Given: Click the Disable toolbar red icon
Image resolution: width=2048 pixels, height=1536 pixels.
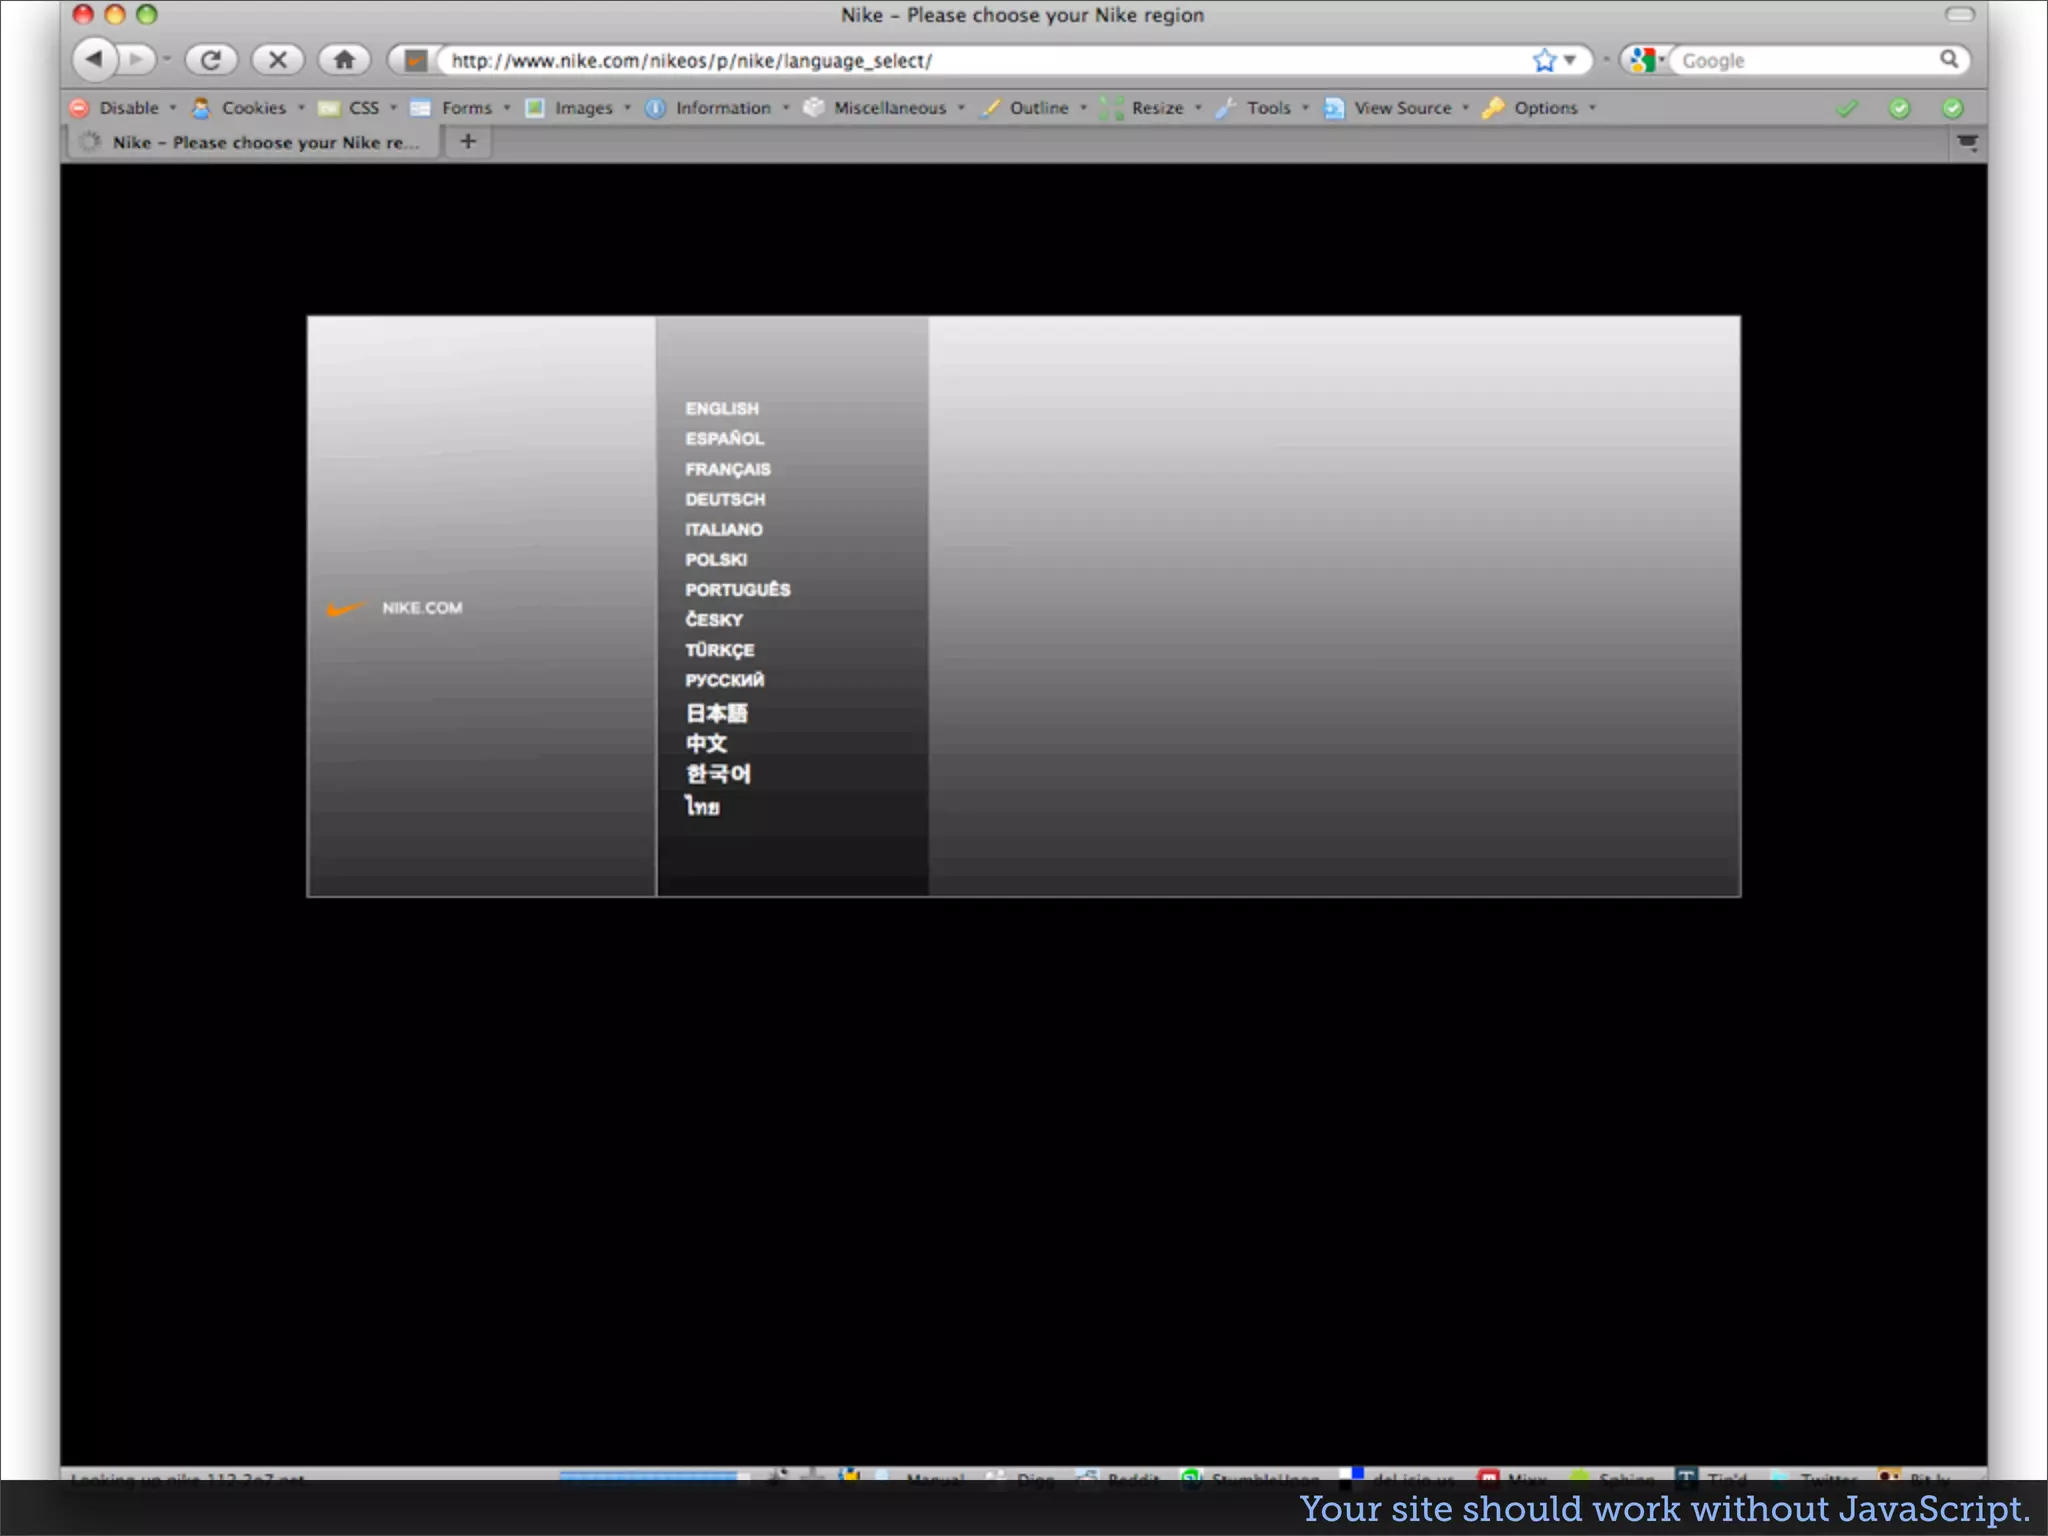Looking at the screenshot, I should pyautogui.click(x=80, y=108).
